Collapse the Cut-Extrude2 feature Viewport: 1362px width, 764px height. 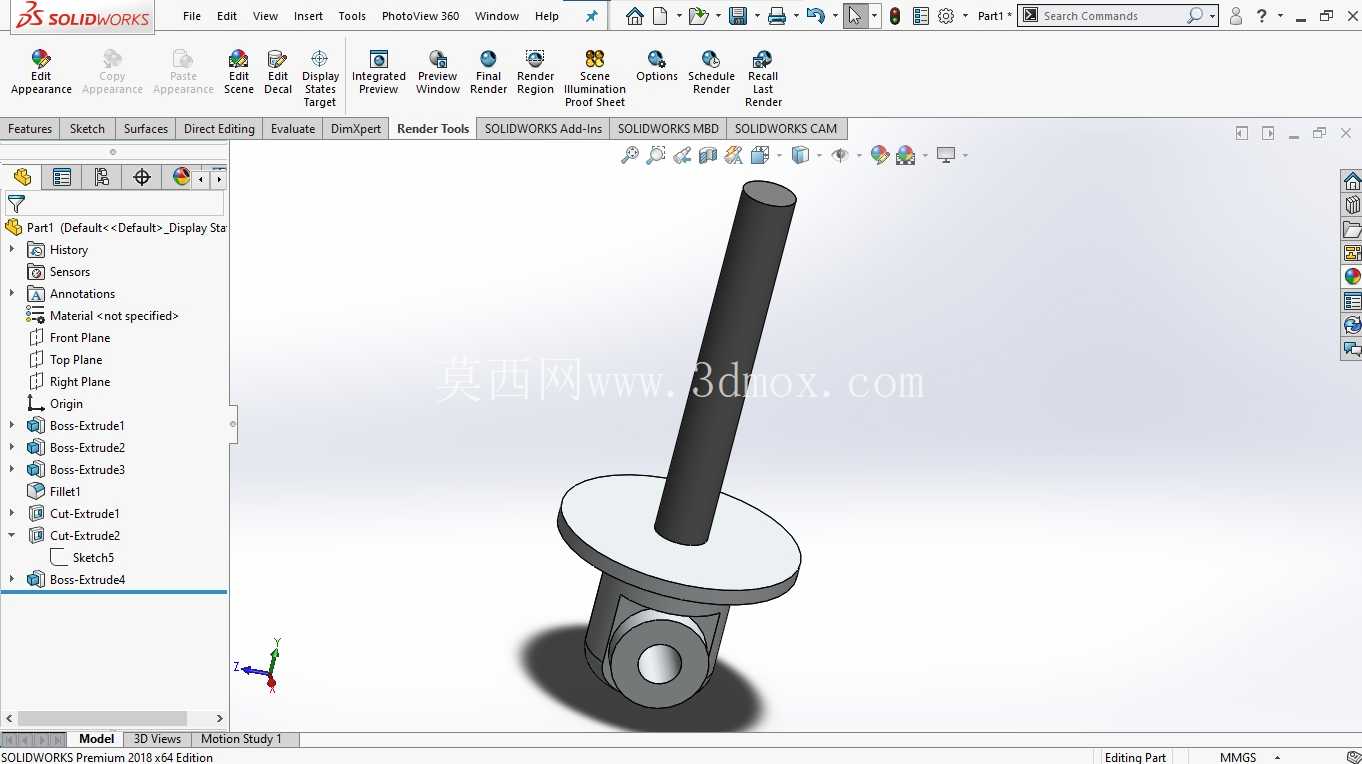tap(12, 536)
